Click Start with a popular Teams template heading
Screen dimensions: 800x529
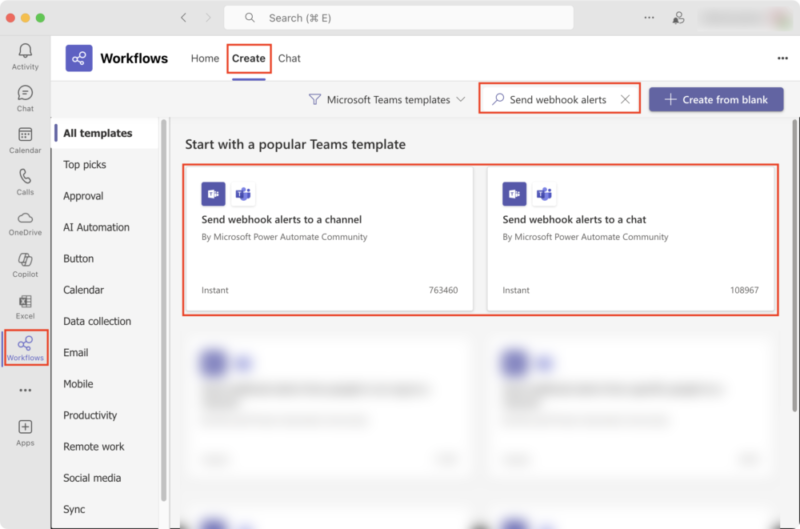tap(295, 144)
